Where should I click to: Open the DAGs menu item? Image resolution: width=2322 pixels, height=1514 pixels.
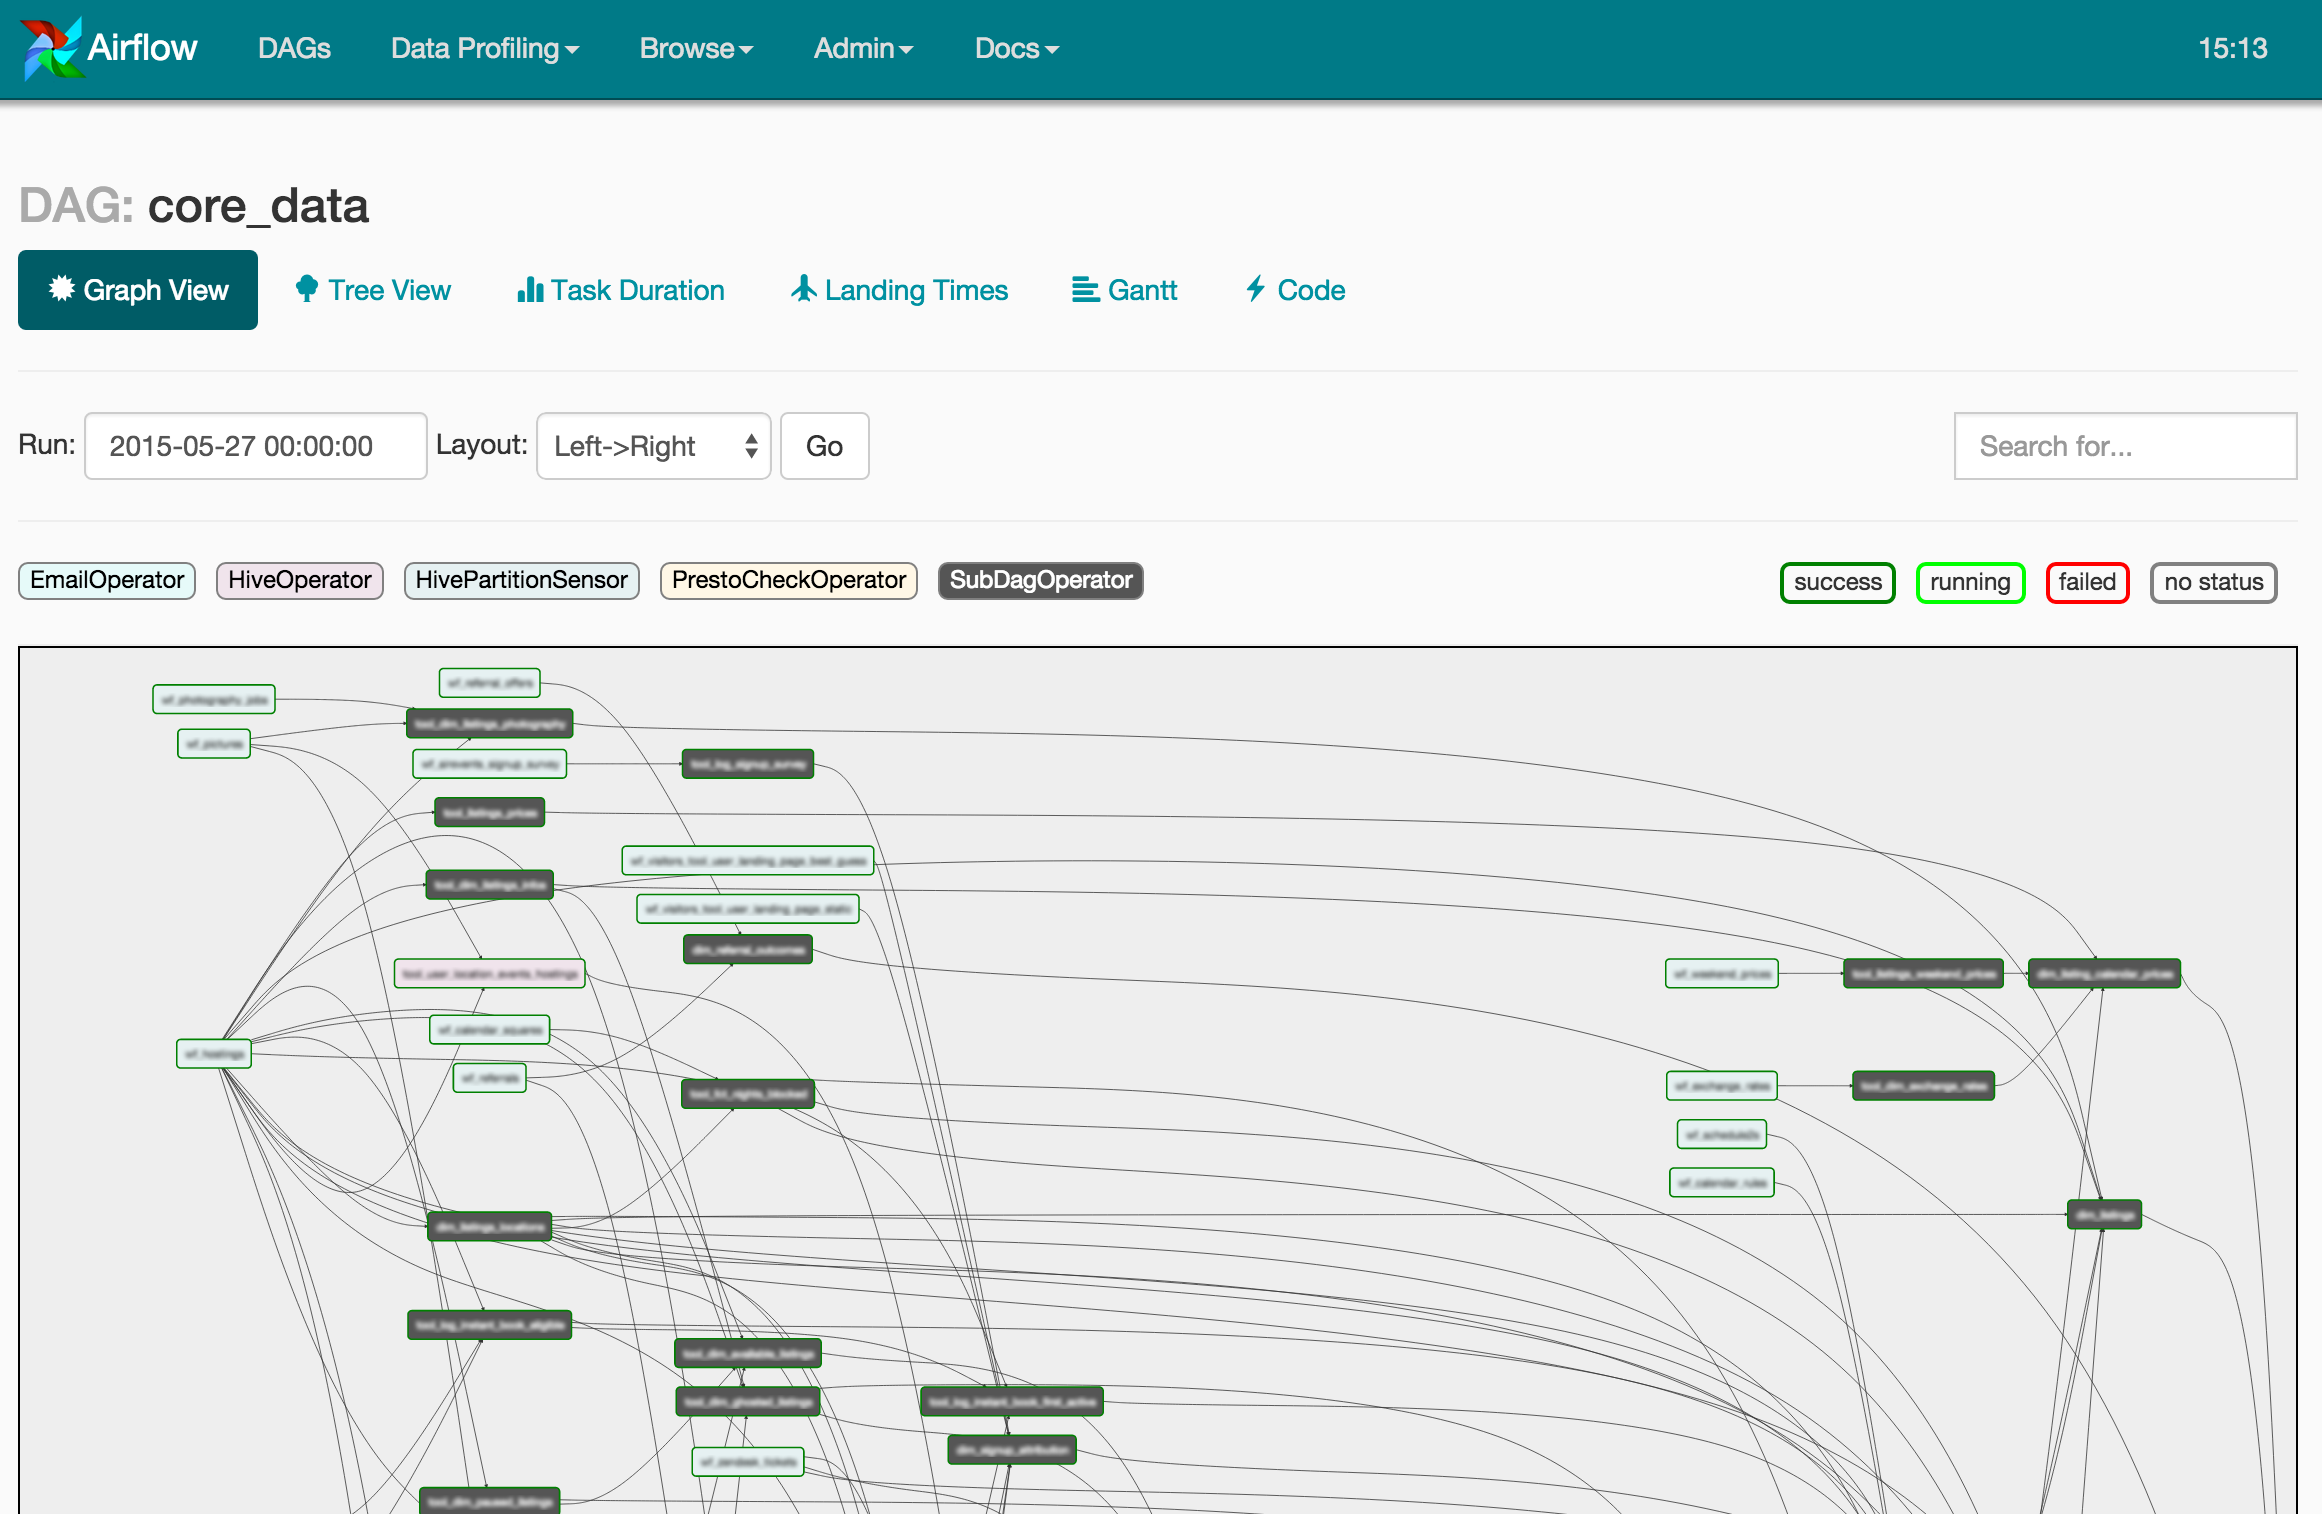(x=294, y=48)
